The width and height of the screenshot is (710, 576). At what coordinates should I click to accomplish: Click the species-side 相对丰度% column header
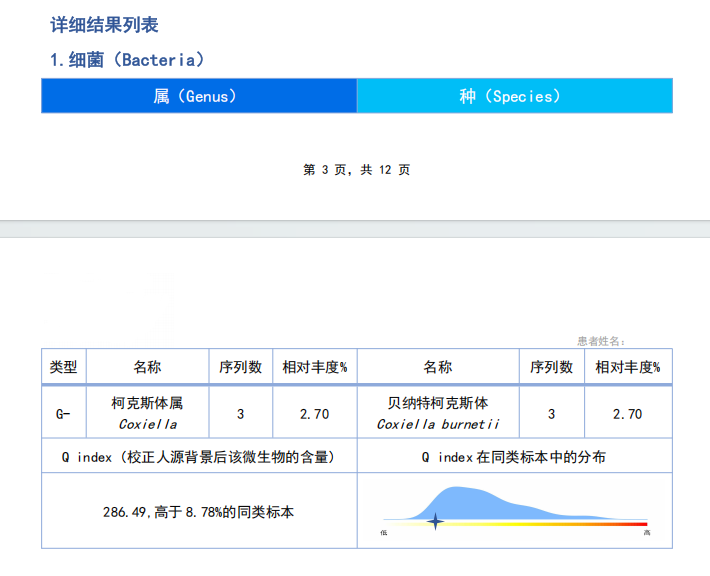(628, 367)
